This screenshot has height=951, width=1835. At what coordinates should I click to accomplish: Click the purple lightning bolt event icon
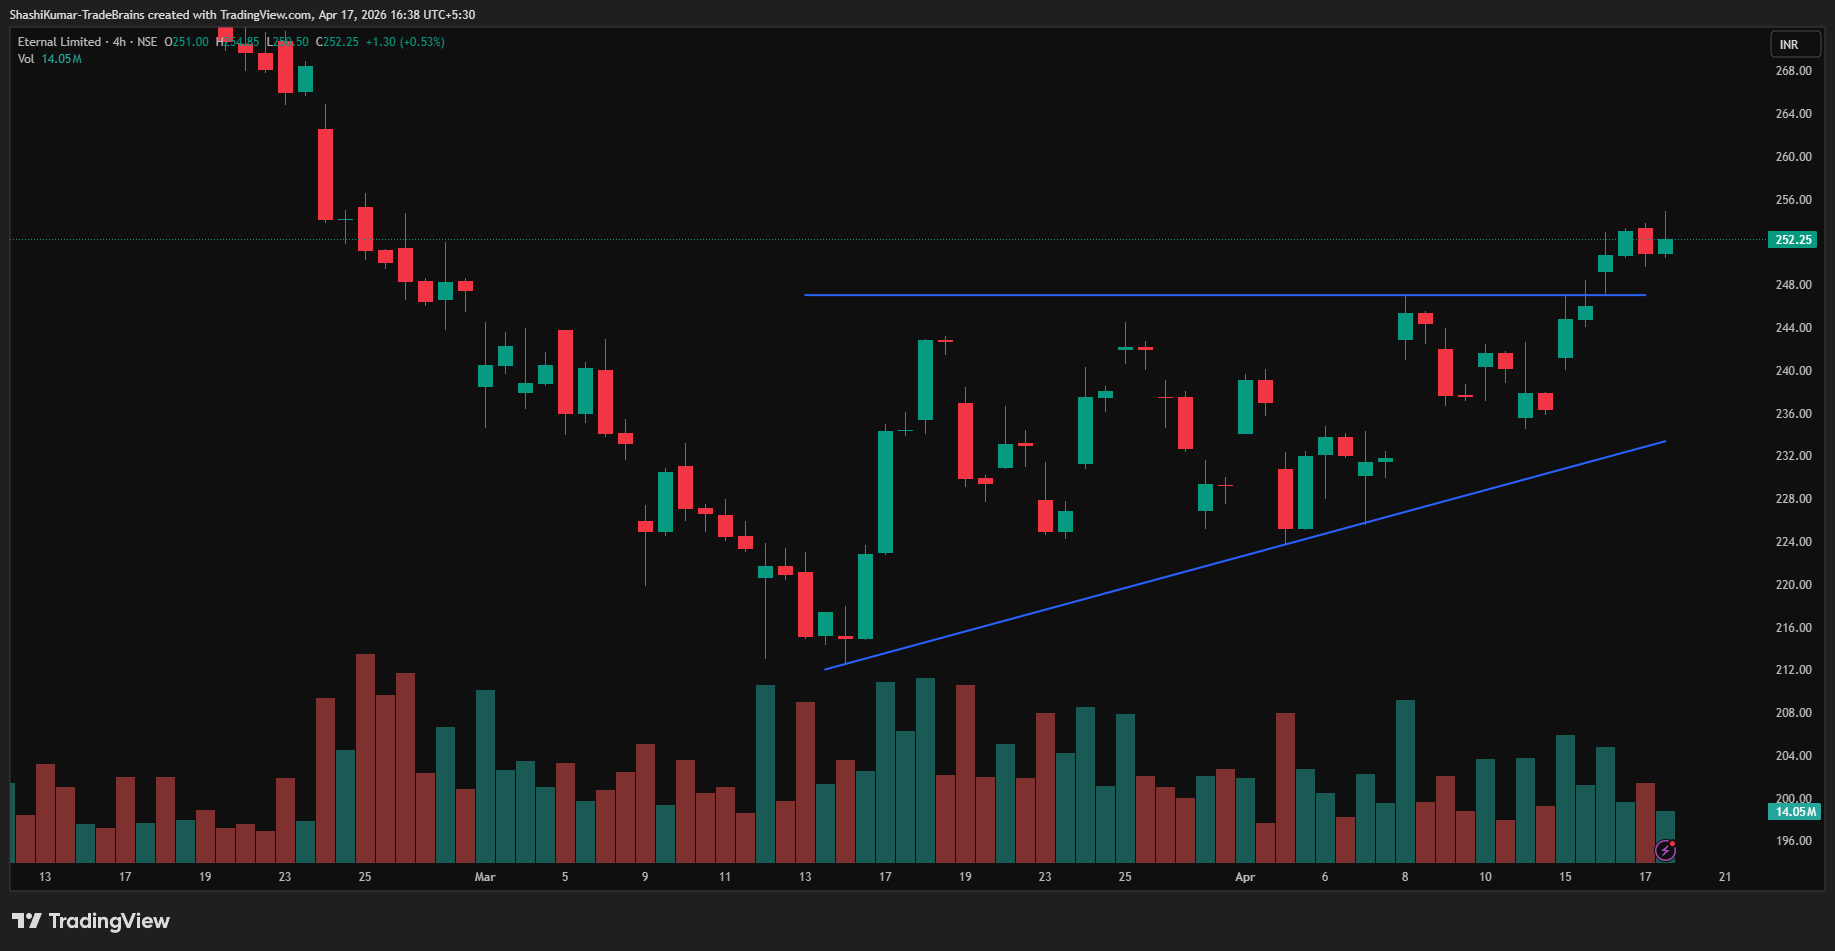(1665, 850)
